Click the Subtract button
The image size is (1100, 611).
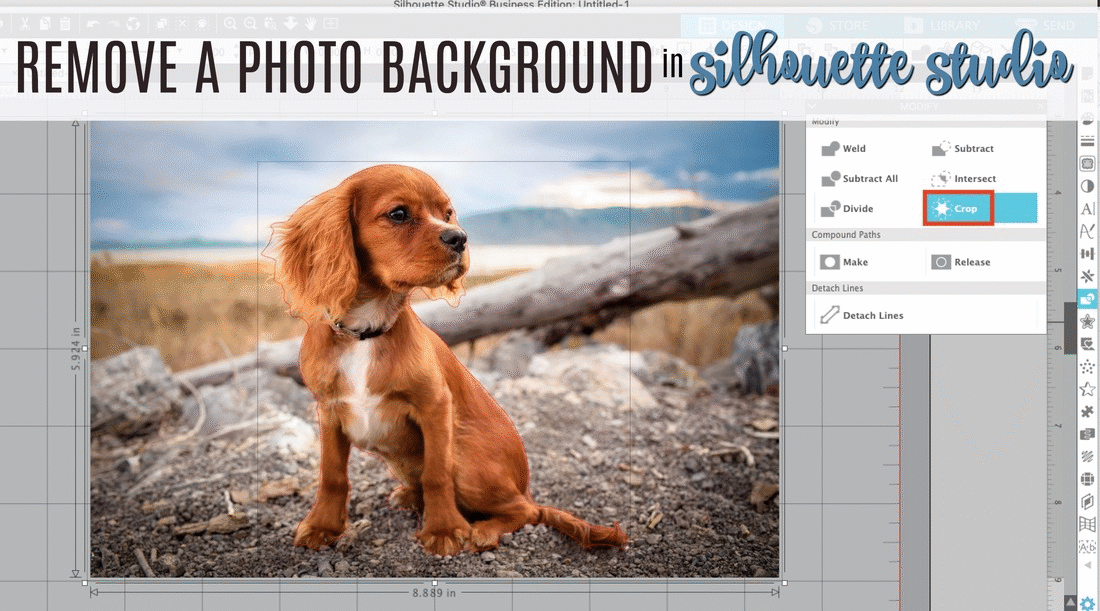(x=962, y=148)
